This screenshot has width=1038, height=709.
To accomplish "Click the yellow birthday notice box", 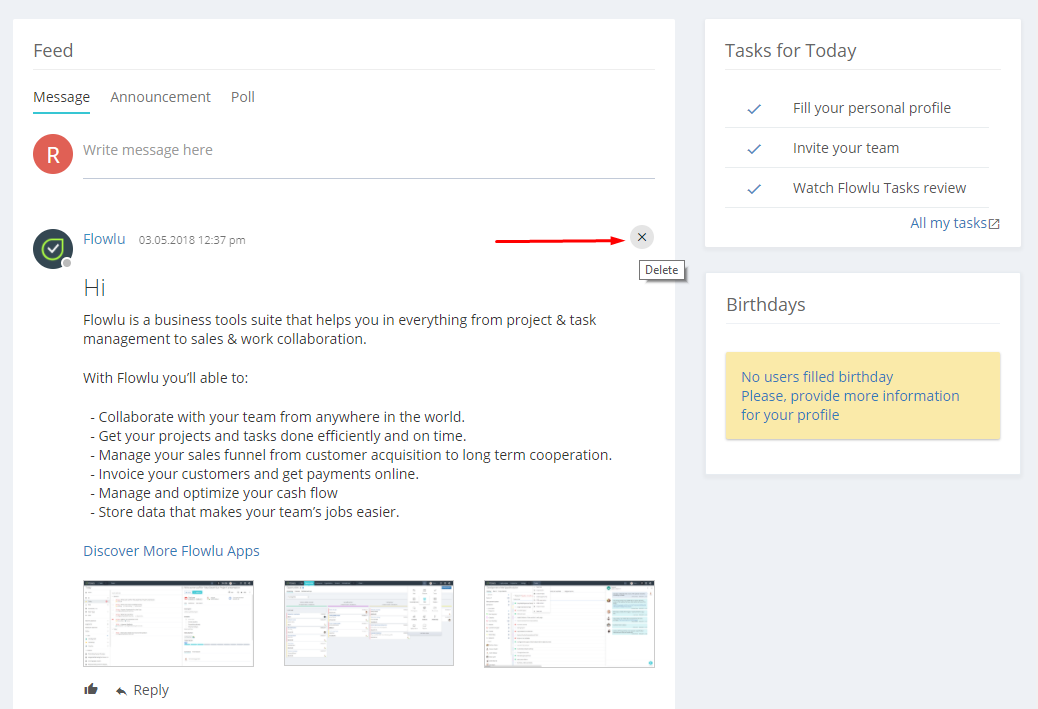I will coord(863,396).
